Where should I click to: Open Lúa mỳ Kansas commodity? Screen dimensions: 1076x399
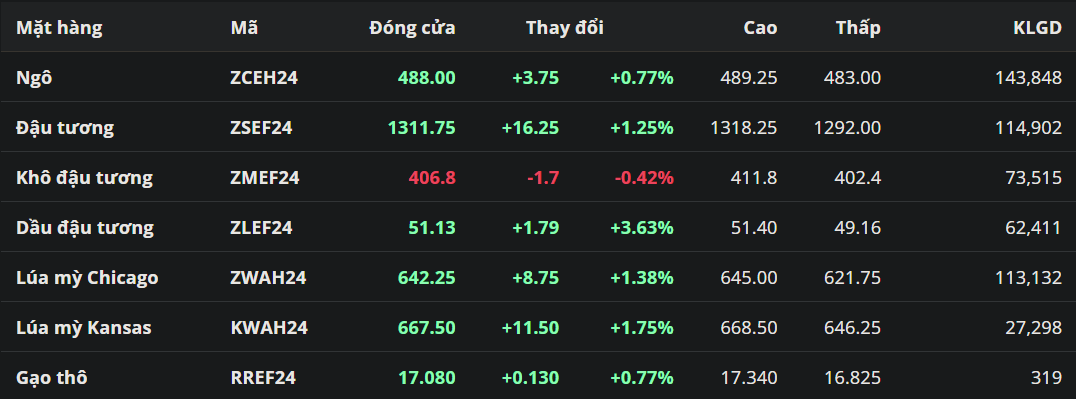click(x=84, y=328)
